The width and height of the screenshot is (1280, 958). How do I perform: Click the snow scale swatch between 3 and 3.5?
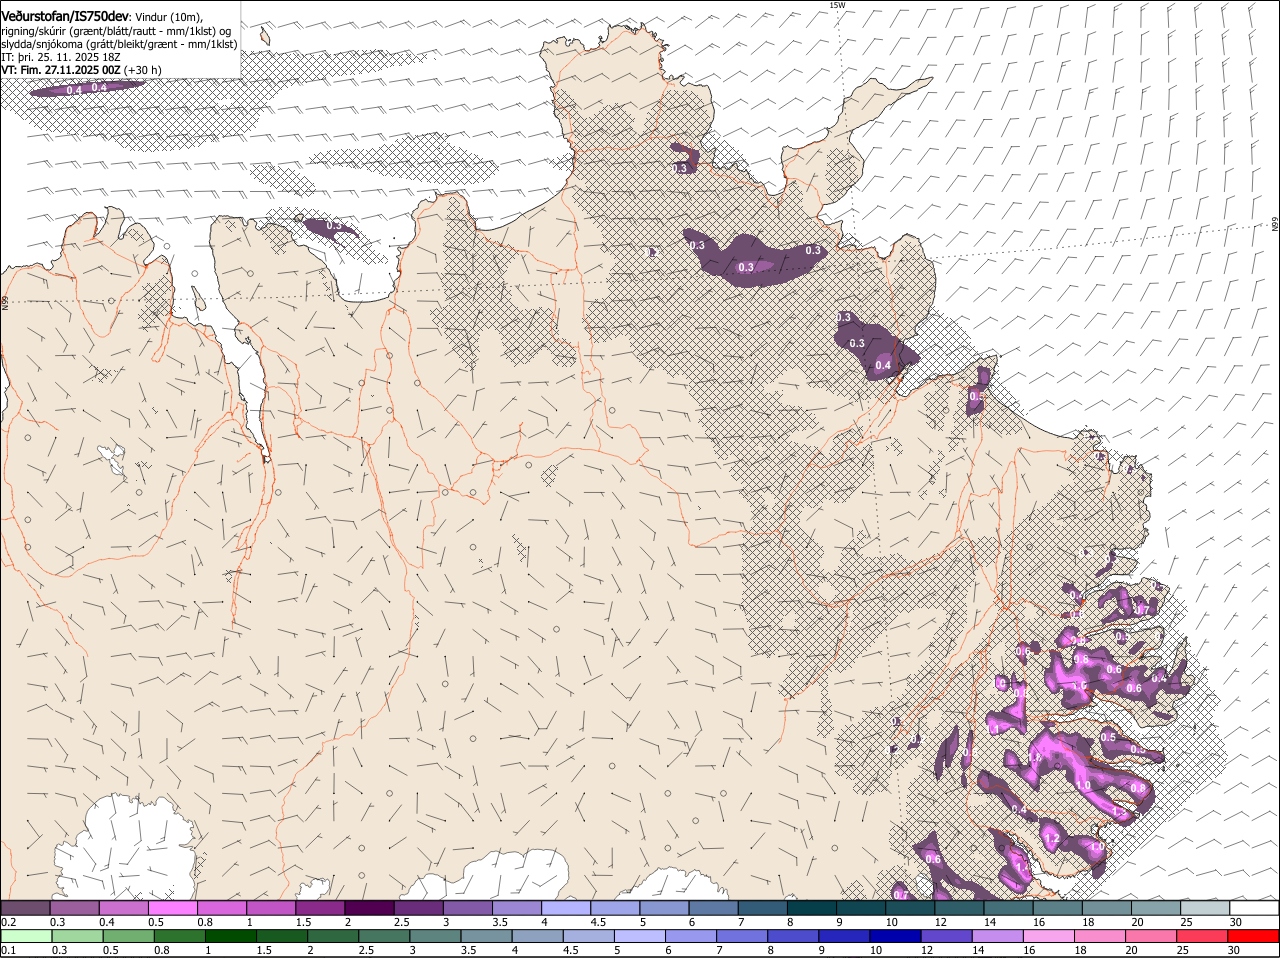pyautogui.click(x=468, y=908)
